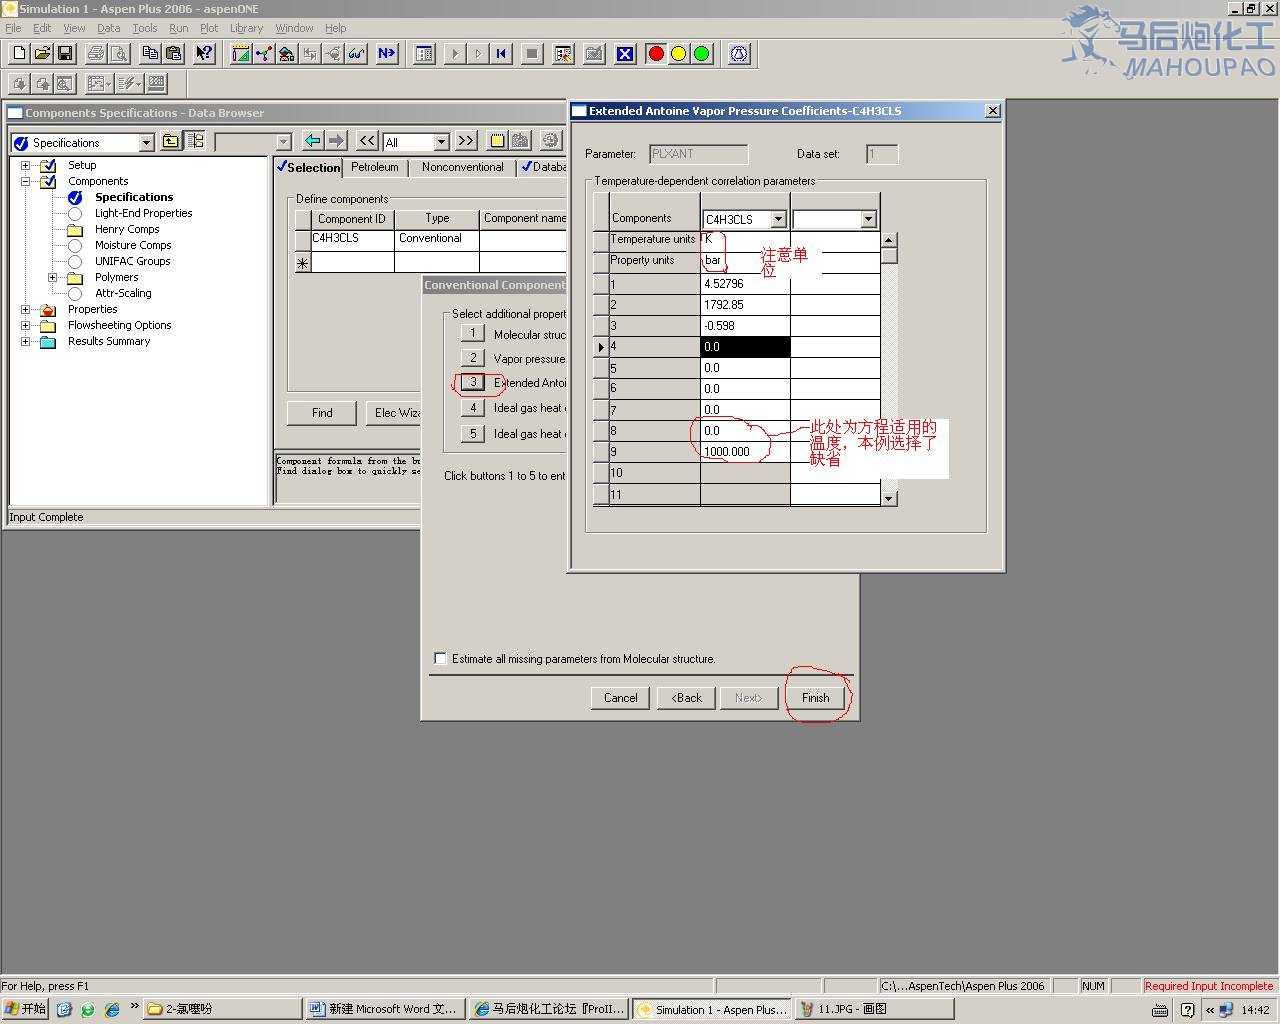Click button 3 Extended Antoine
The image size is (1280, 1024).
pos(473,382)
